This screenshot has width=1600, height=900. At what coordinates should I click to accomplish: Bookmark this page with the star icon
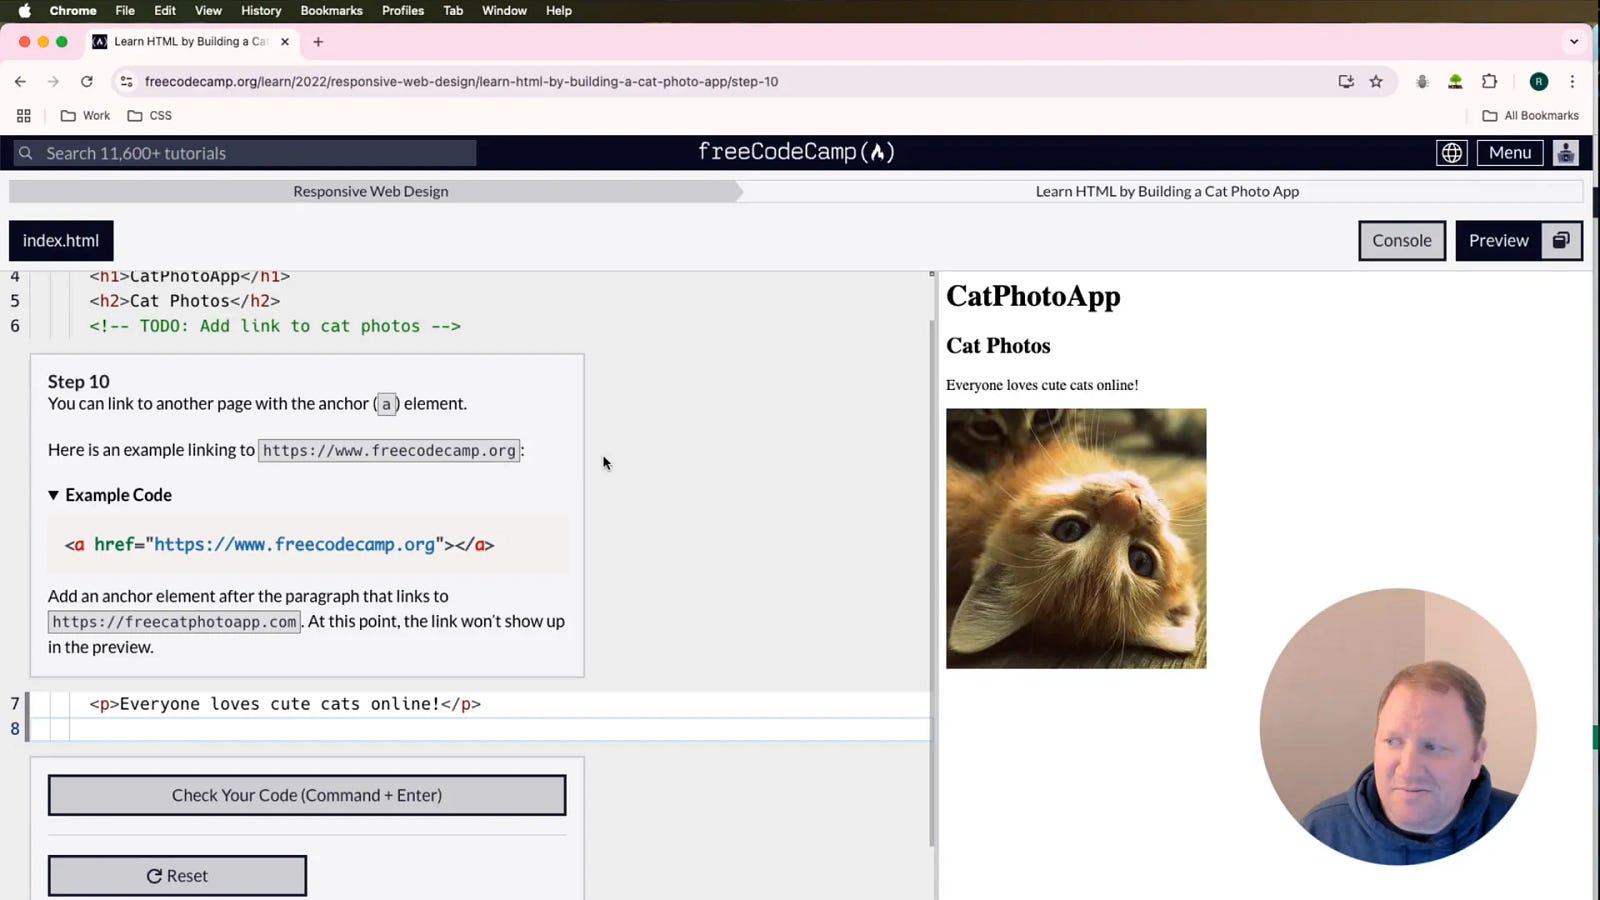tap(1376, 82)
